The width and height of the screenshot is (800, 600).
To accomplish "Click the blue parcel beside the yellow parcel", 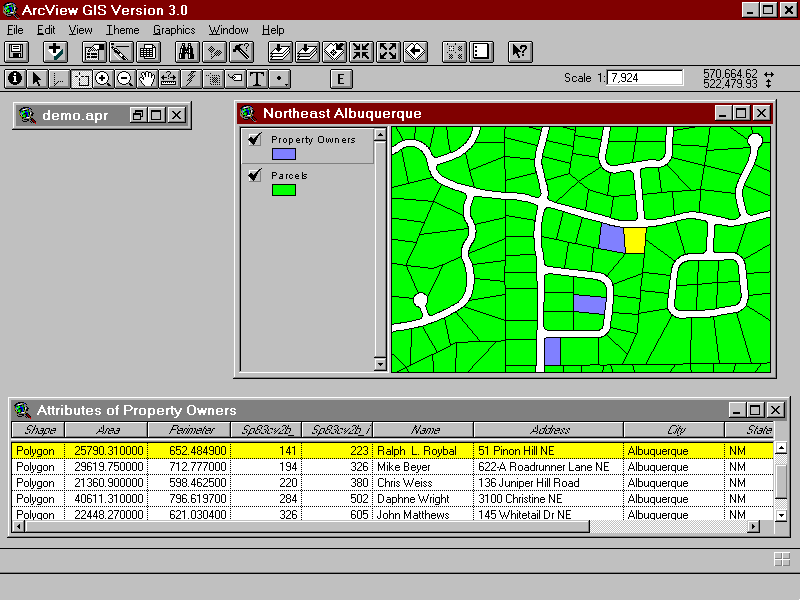I will [611, 238].
